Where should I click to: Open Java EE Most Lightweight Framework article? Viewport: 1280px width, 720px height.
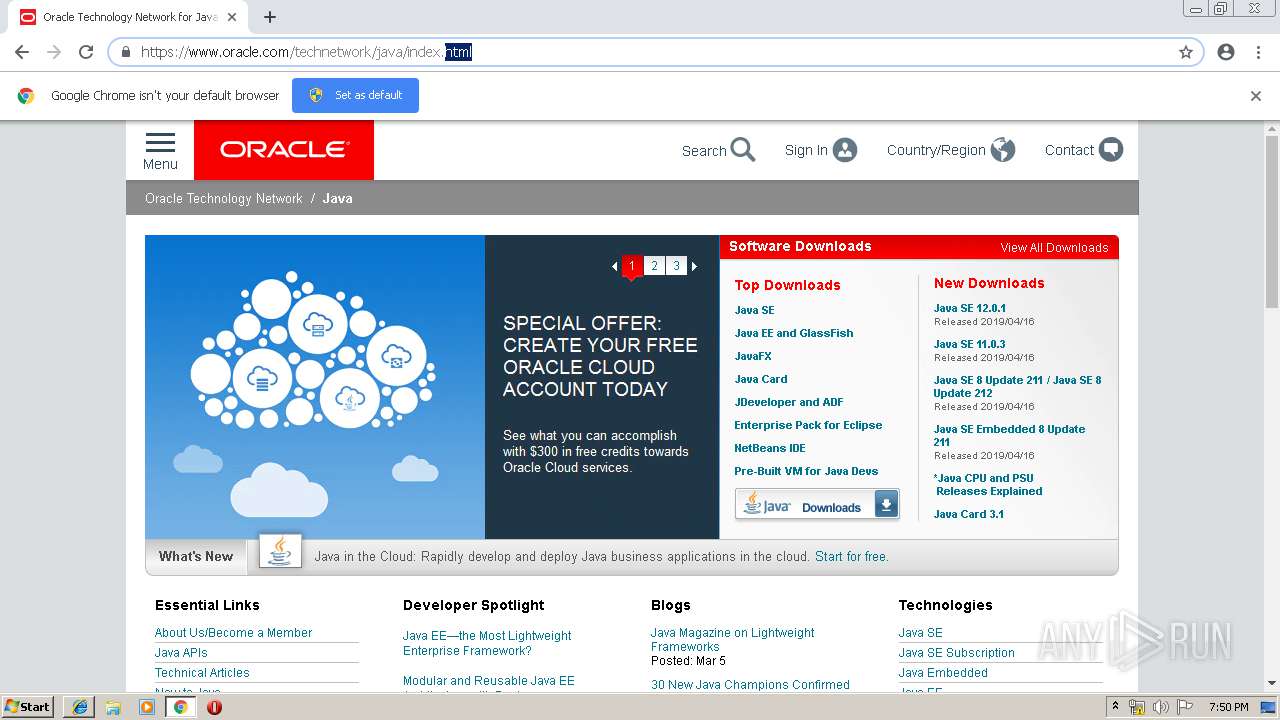pos(487,643)
